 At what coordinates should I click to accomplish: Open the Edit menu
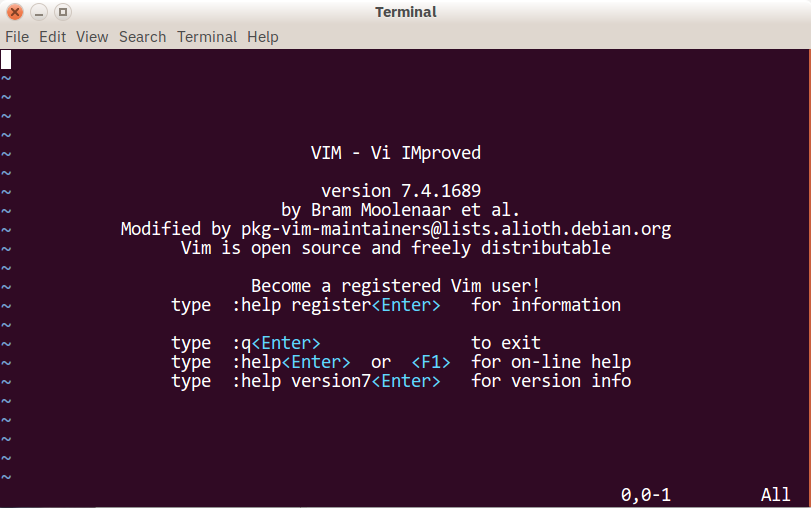click(x=52, y=37)
